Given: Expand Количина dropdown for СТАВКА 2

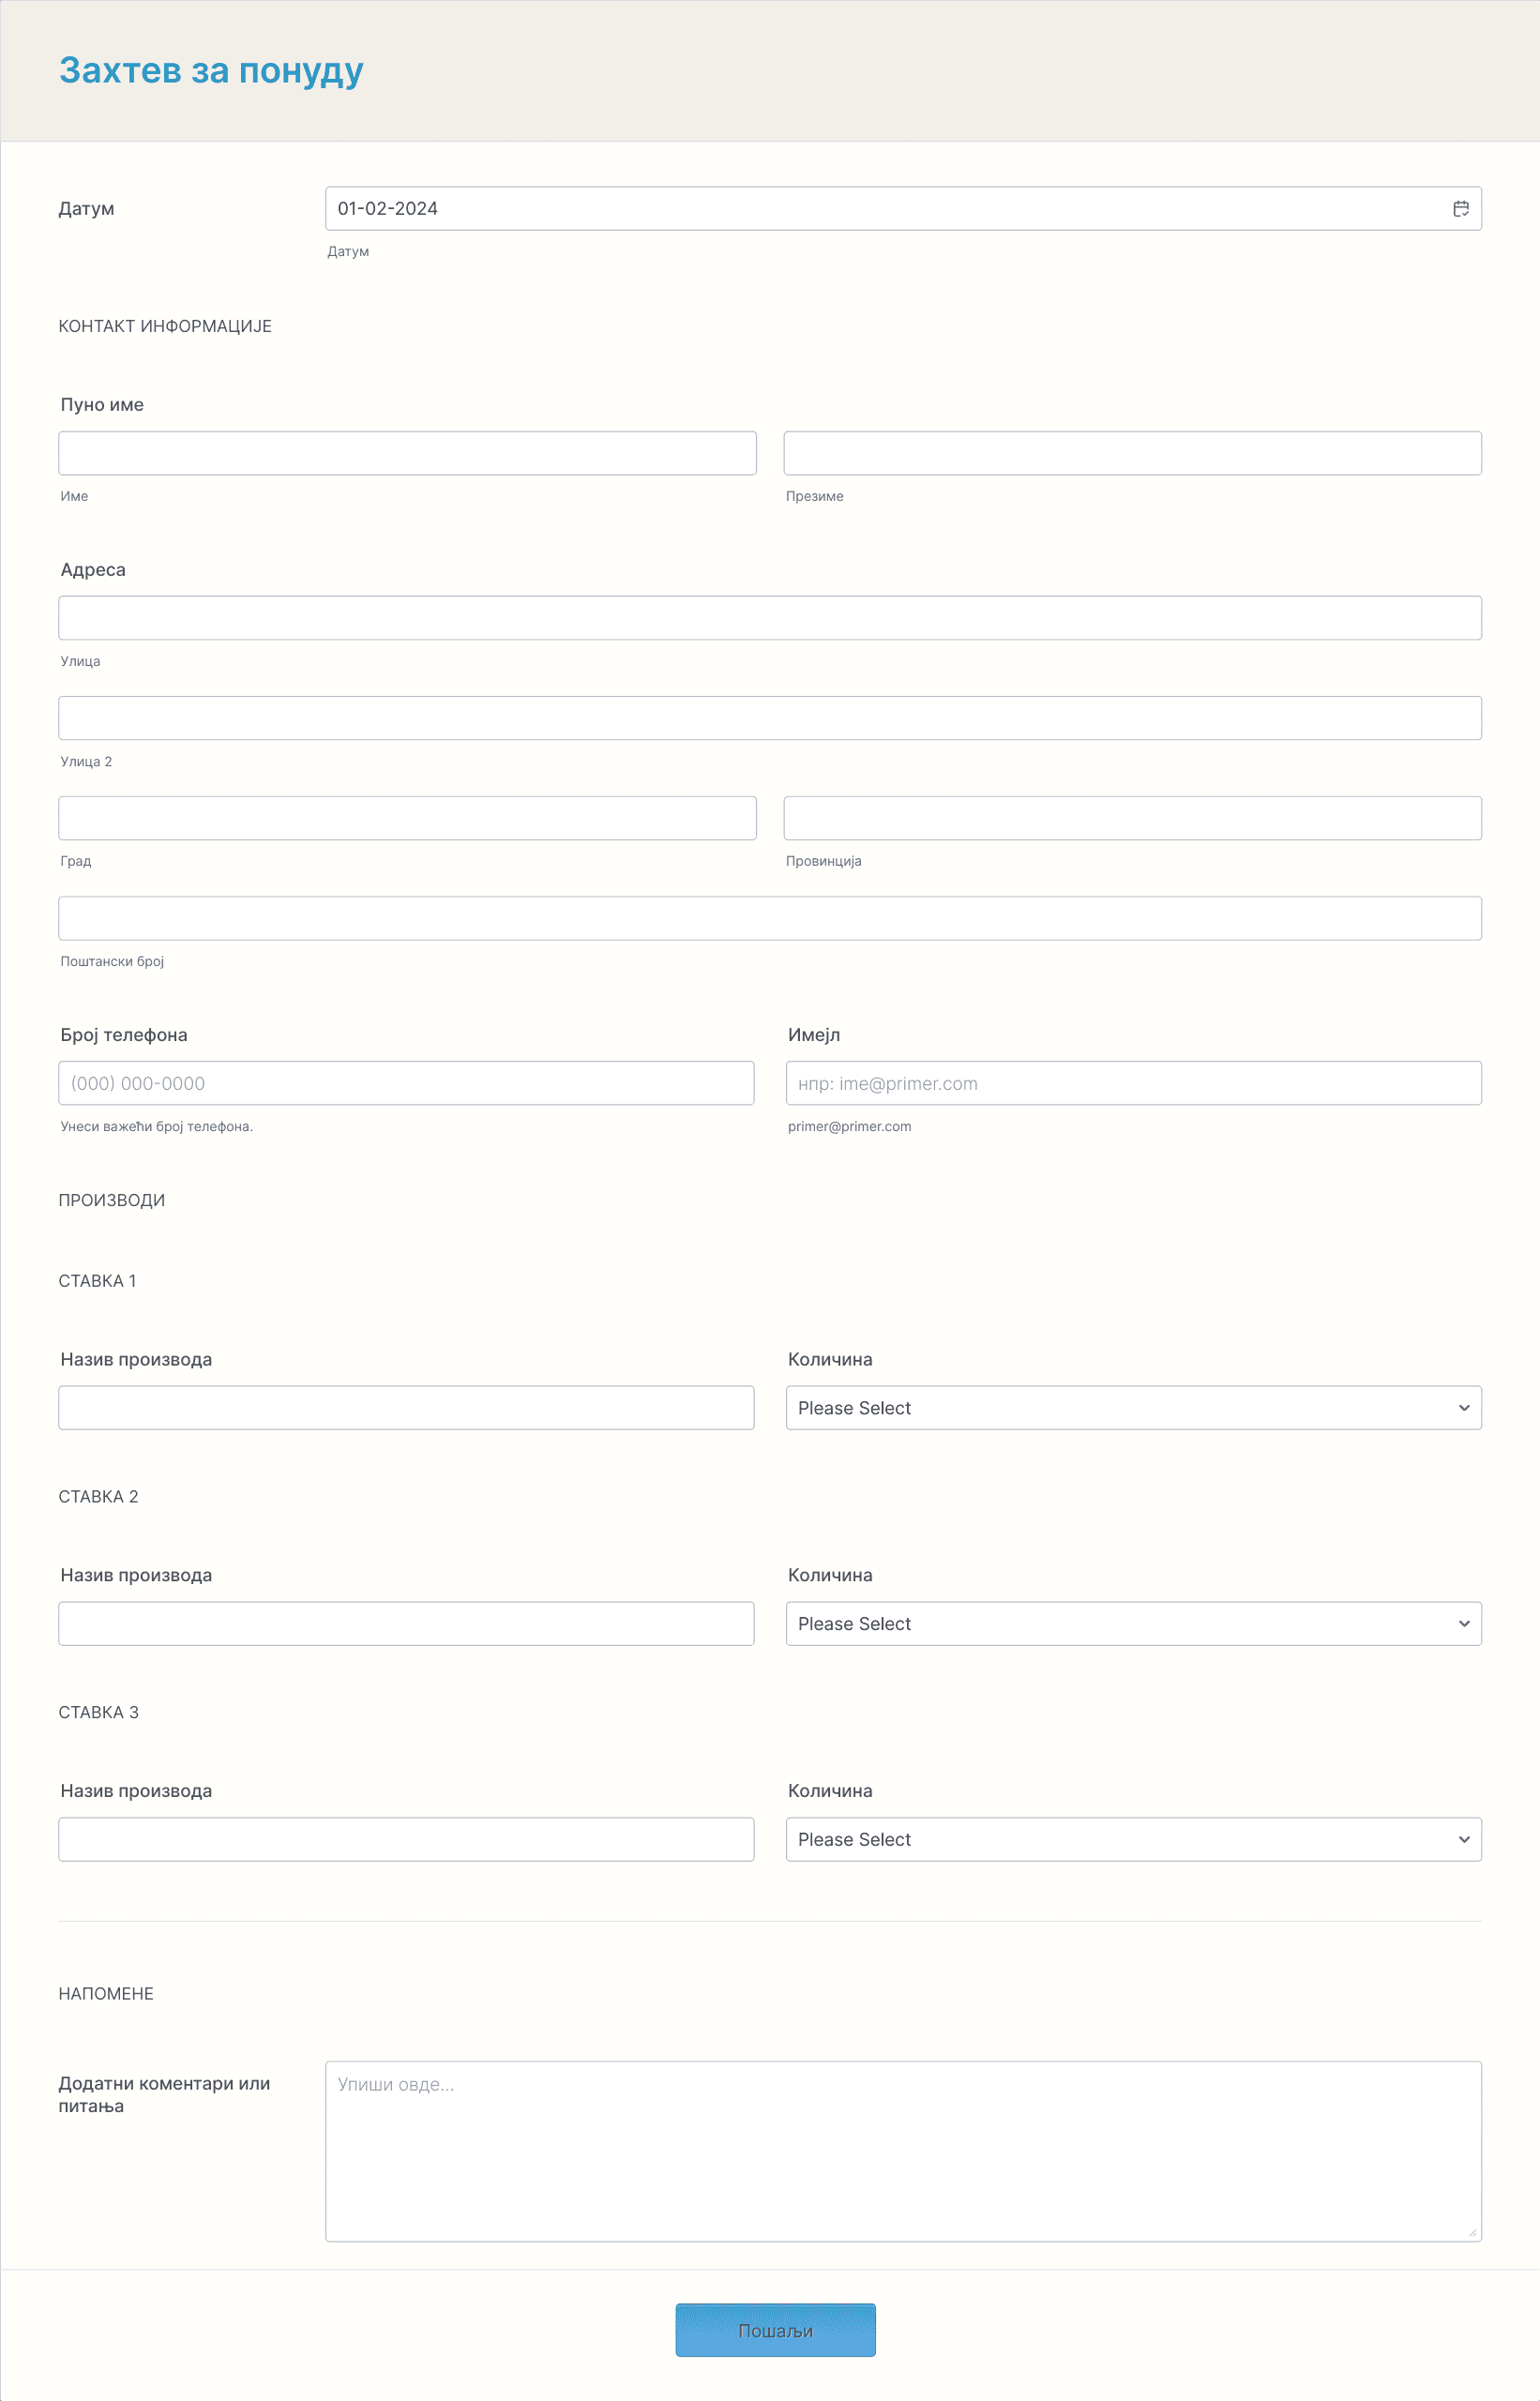Looking at the screenshot, I should (1133, 1624).
